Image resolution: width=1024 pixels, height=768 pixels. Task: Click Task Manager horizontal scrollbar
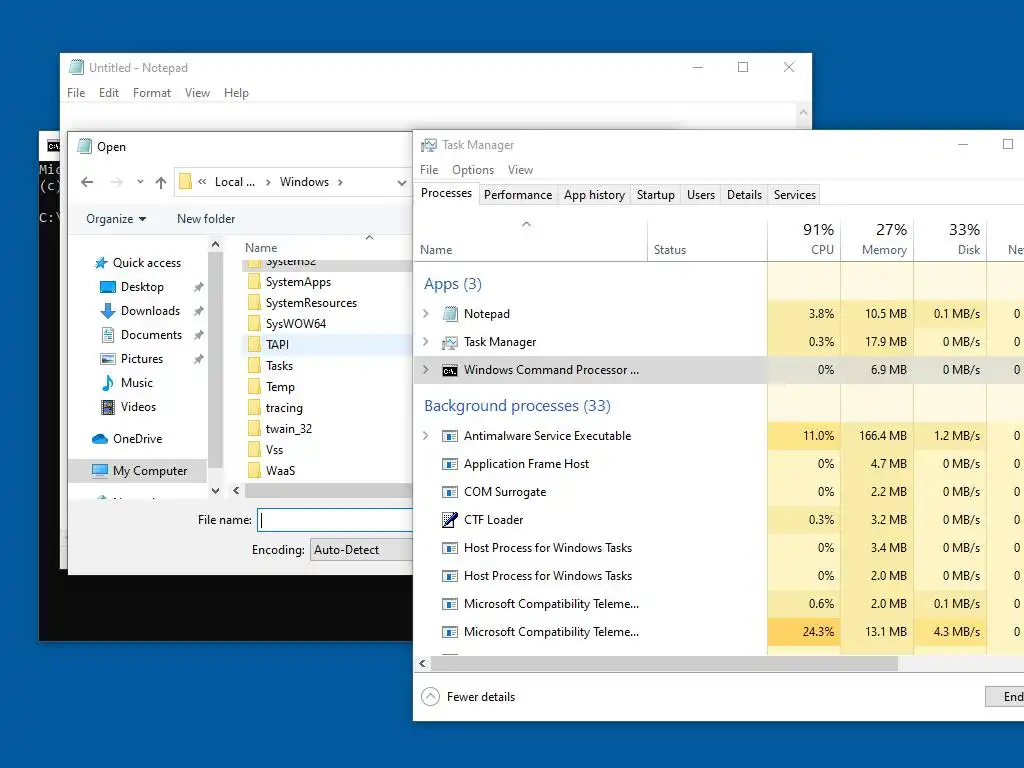664,664
